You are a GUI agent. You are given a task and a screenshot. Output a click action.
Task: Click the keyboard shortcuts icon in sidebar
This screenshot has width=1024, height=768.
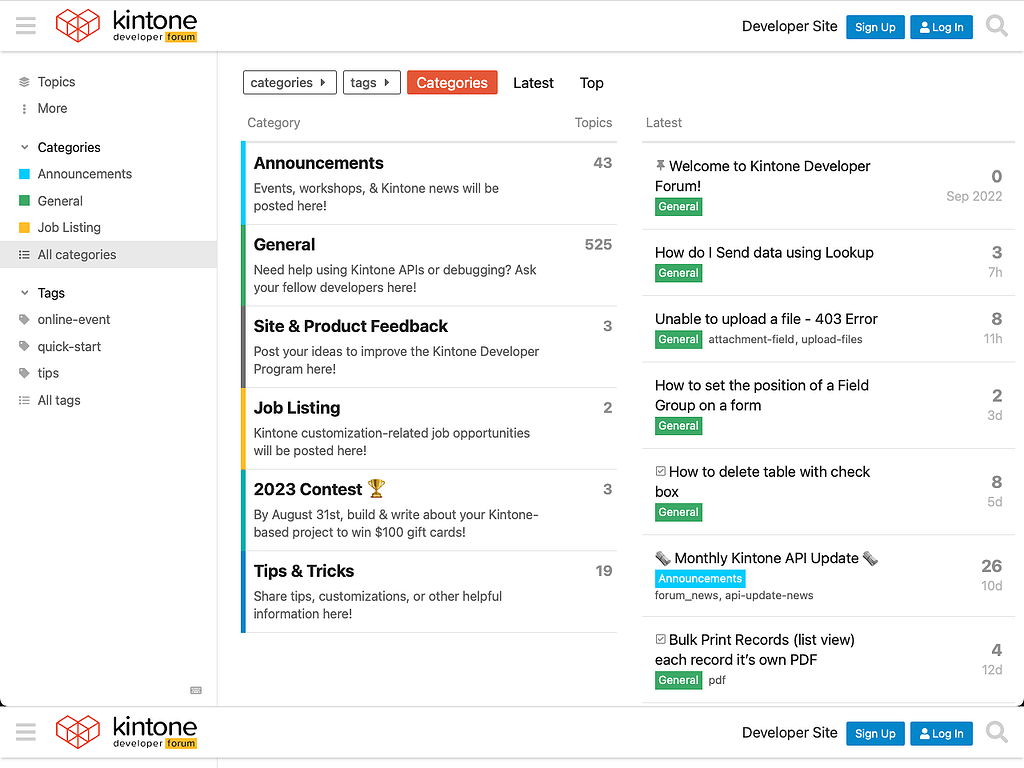click(196, 690)
